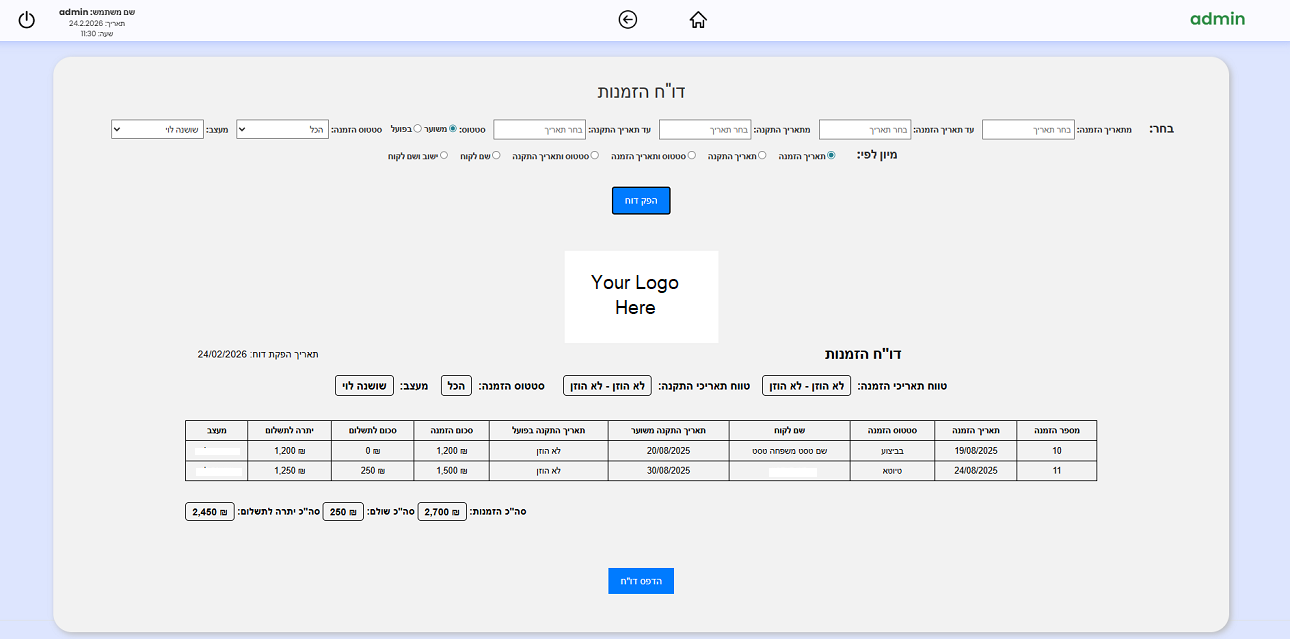The height and width of the screenshot is (639, 1290).
Task: Click order number 10 table cell
Action: (1056, 451)
